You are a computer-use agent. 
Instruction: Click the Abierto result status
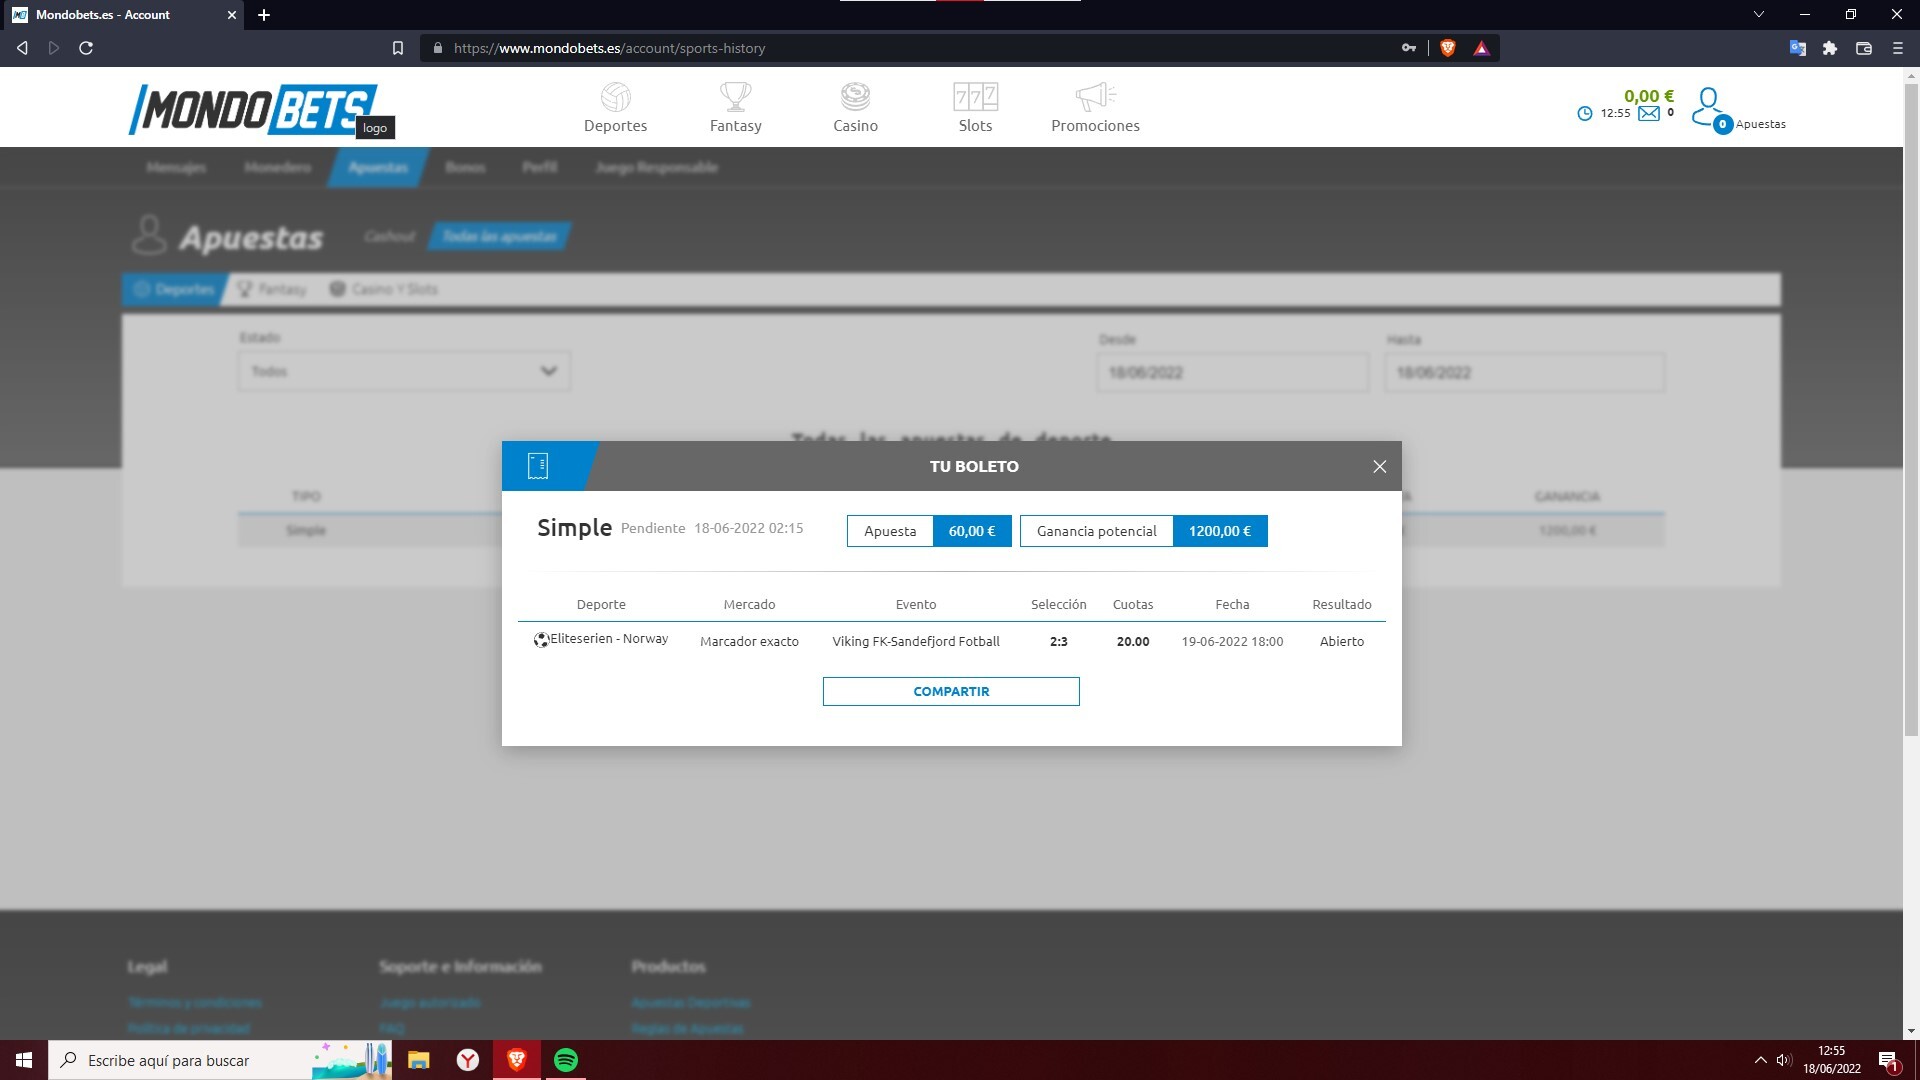[x=1342, y=641]
